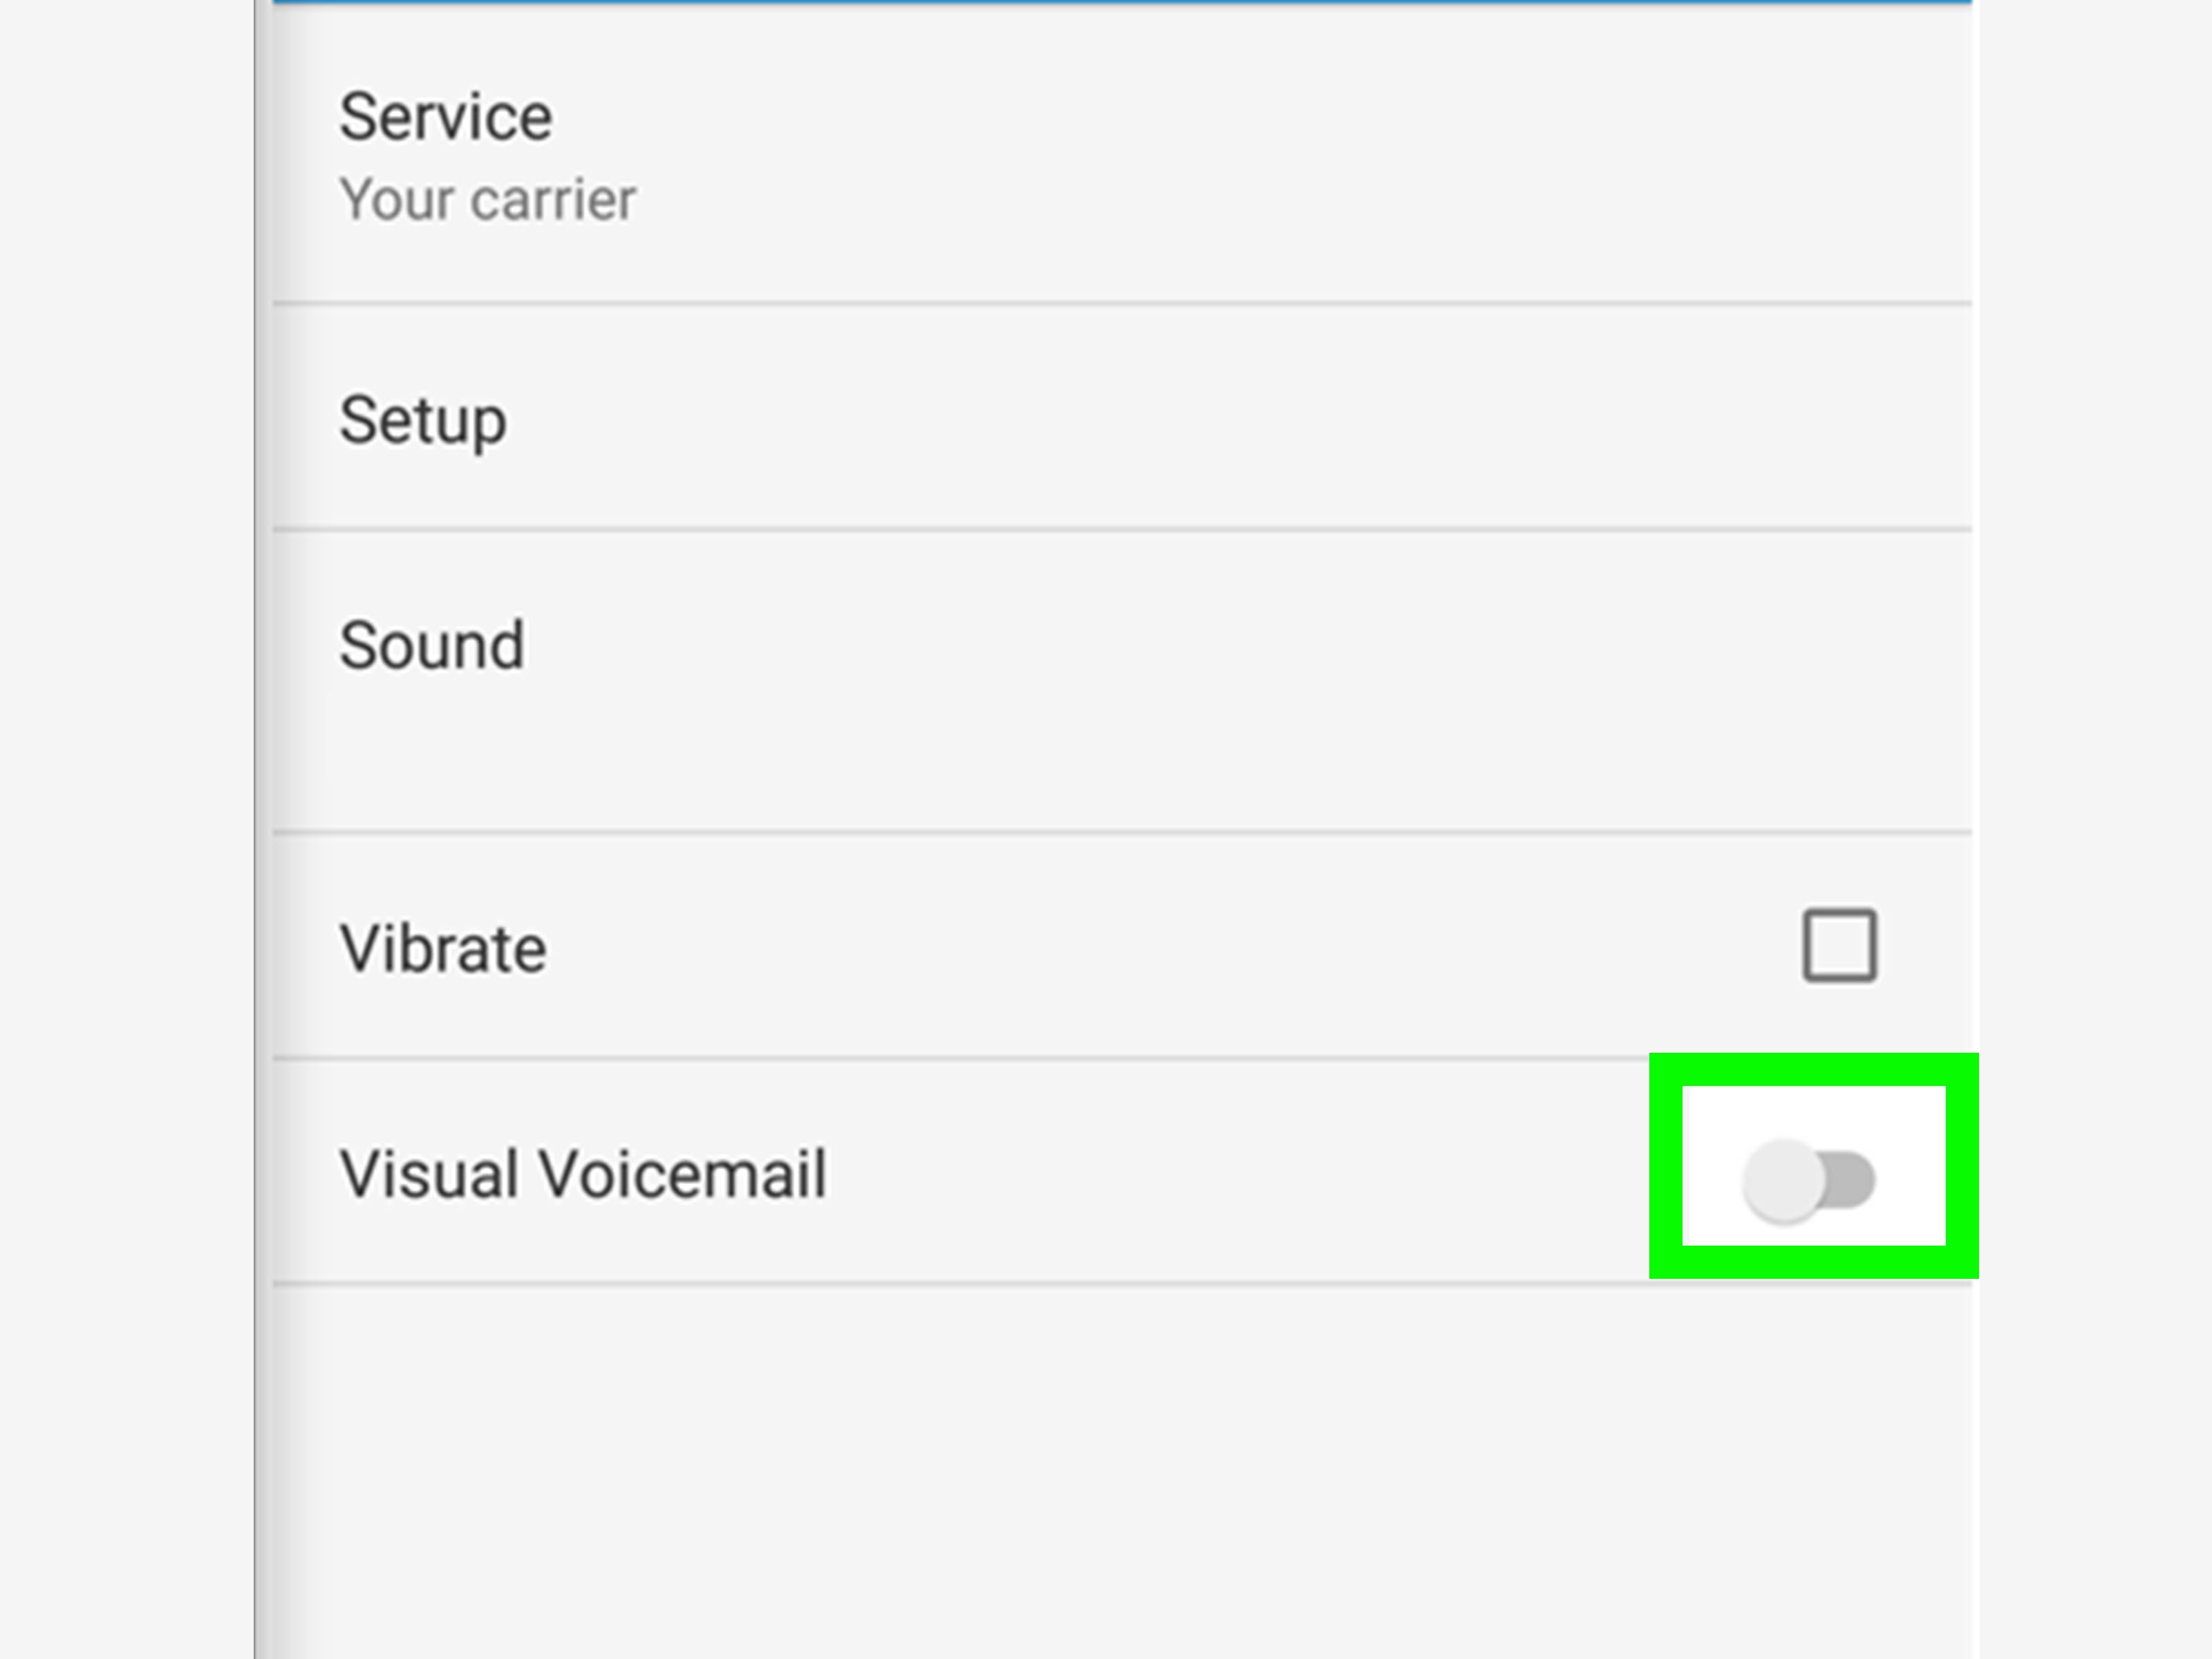
Task: Check the Vibrate checkbox
Action: pyautogui.click(x=1840, y=945)
